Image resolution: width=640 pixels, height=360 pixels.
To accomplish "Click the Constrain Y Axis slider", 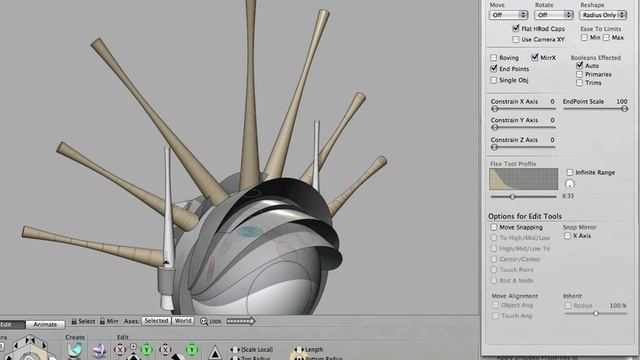I will point(523,128).
